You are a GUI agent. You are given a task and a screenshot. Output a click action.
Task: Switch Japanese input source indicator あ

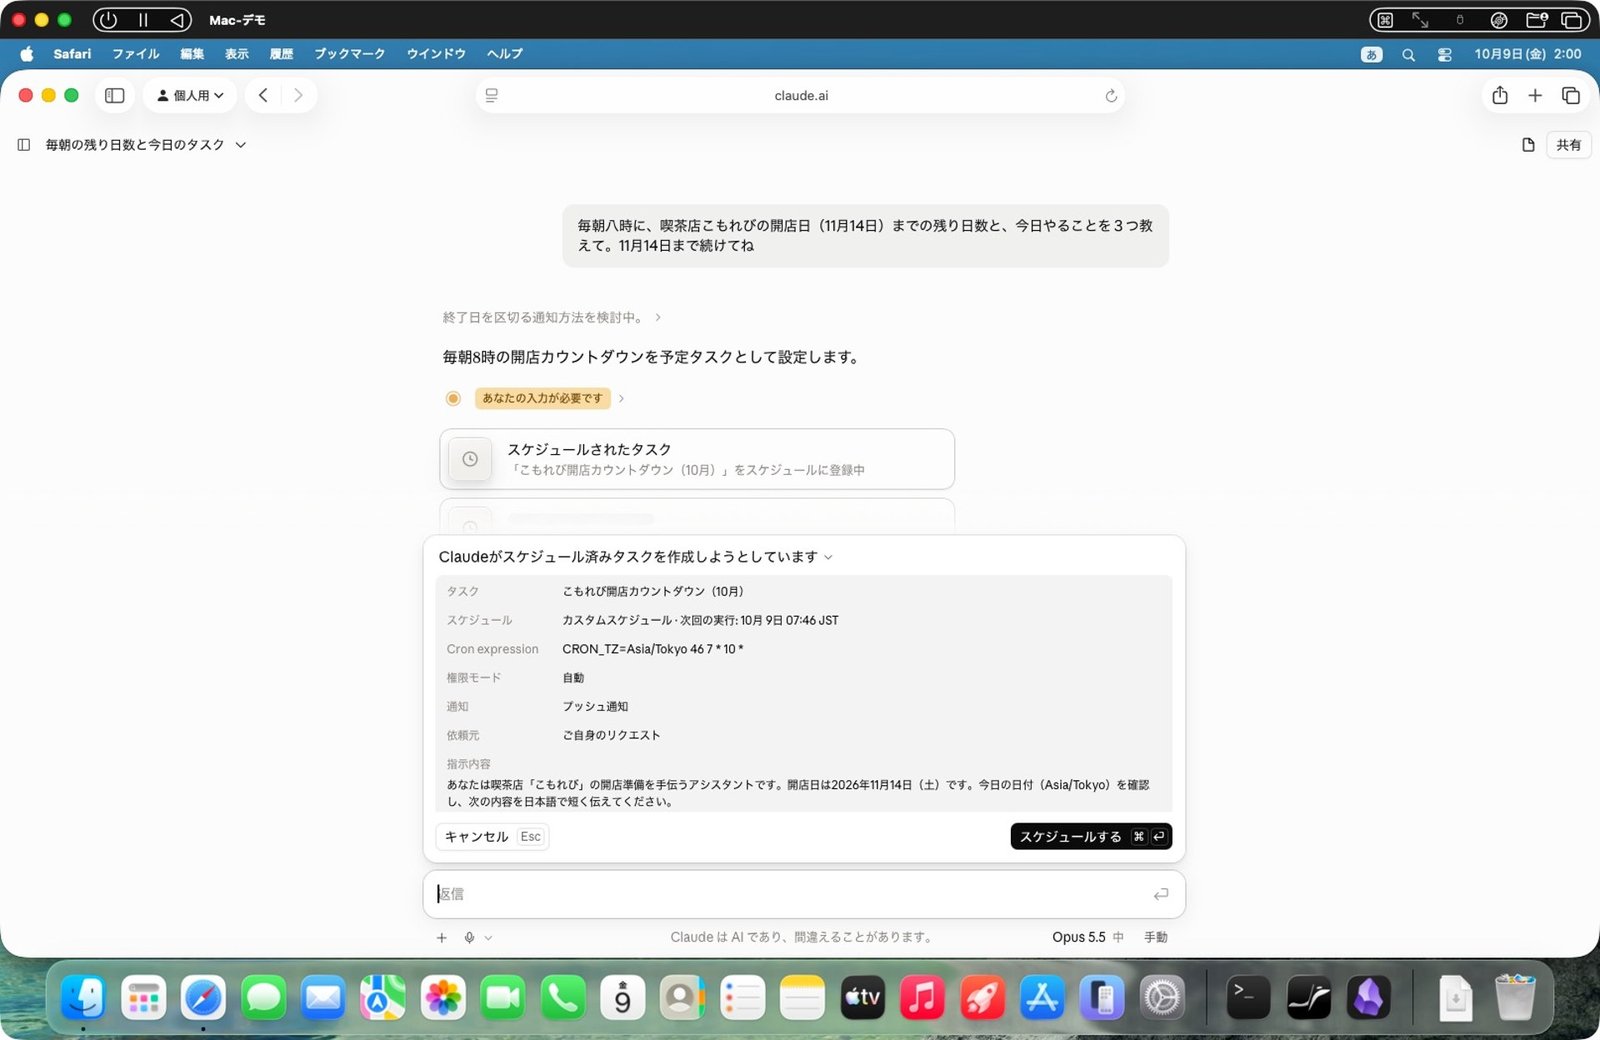(1371, 54)
